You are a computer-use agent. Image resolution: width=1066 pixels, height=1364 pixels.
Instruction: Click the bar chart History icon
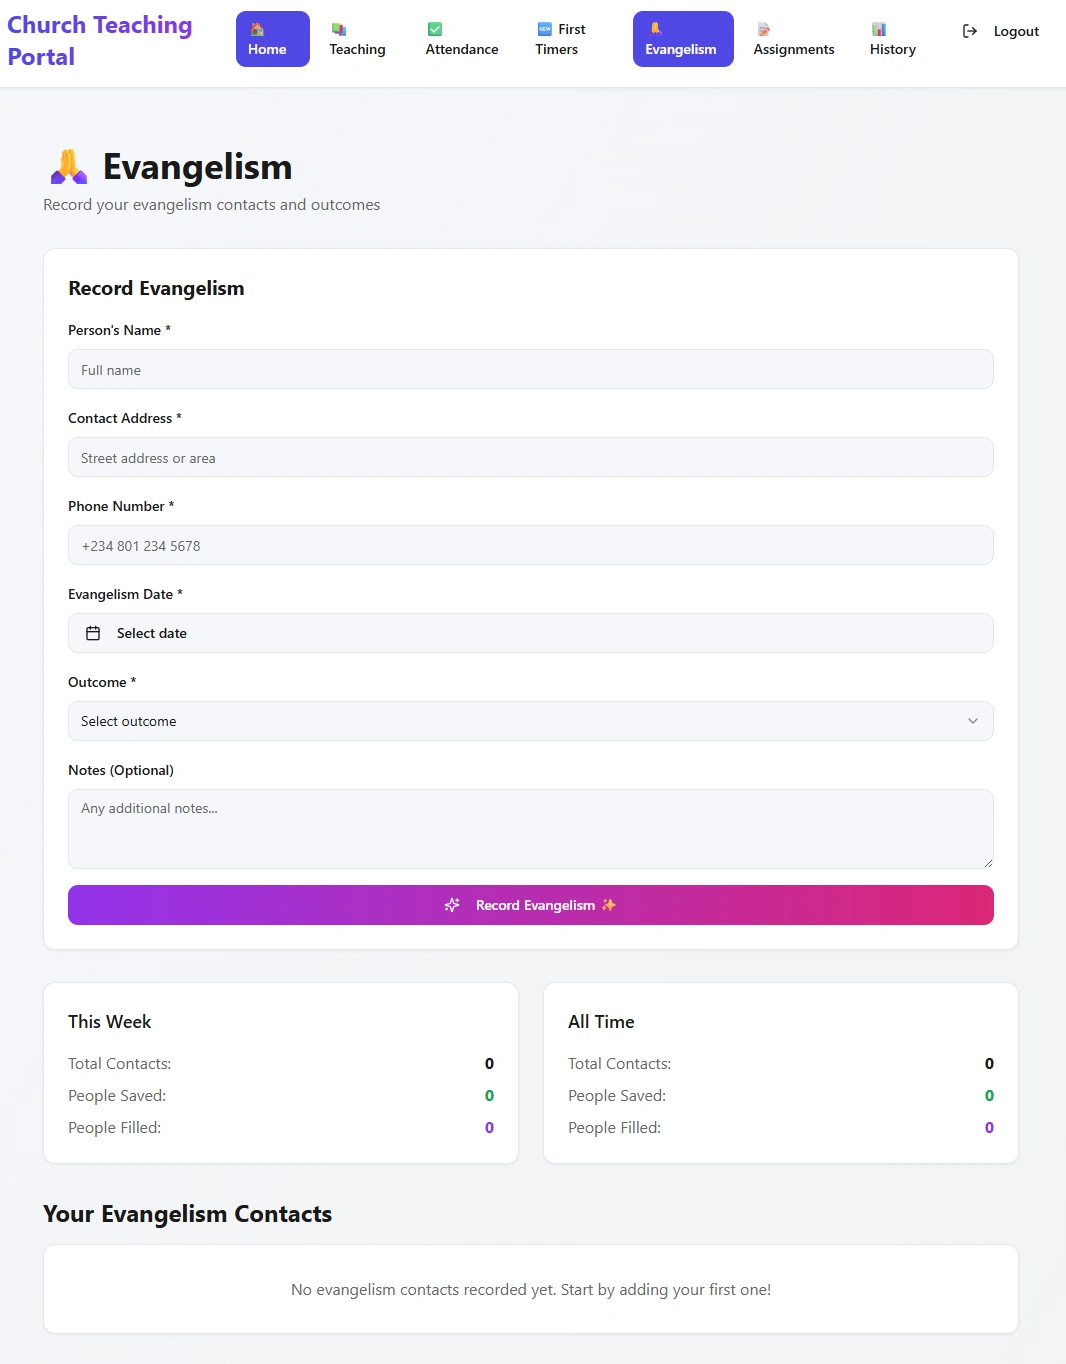click(879, 30)
